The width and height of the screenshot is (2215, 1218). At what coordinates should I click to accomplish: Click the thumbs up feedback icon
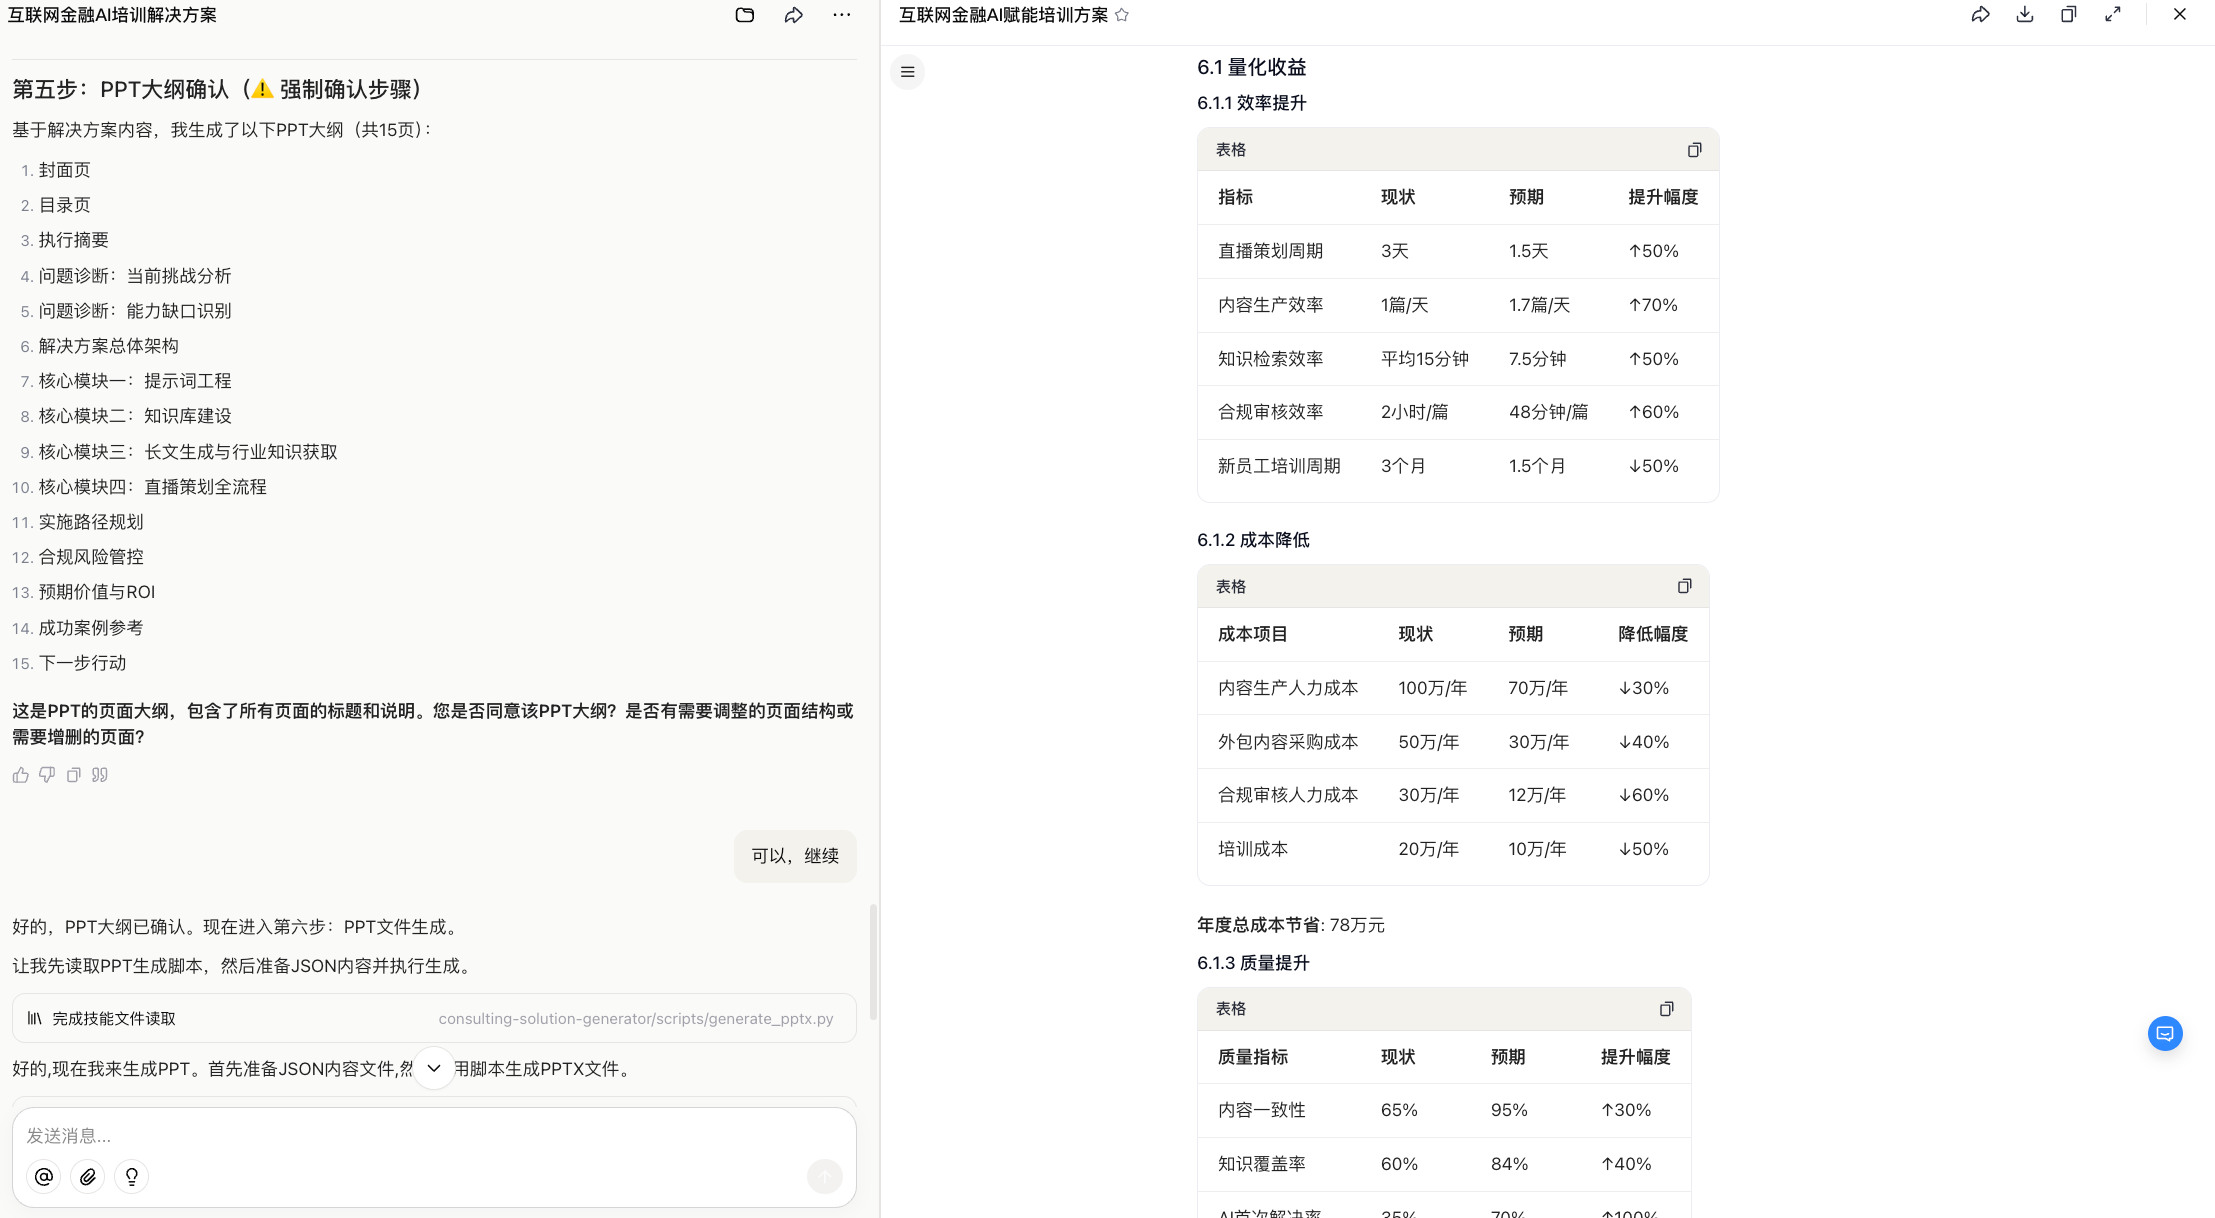pyautogui.click(x=20, y=775)
